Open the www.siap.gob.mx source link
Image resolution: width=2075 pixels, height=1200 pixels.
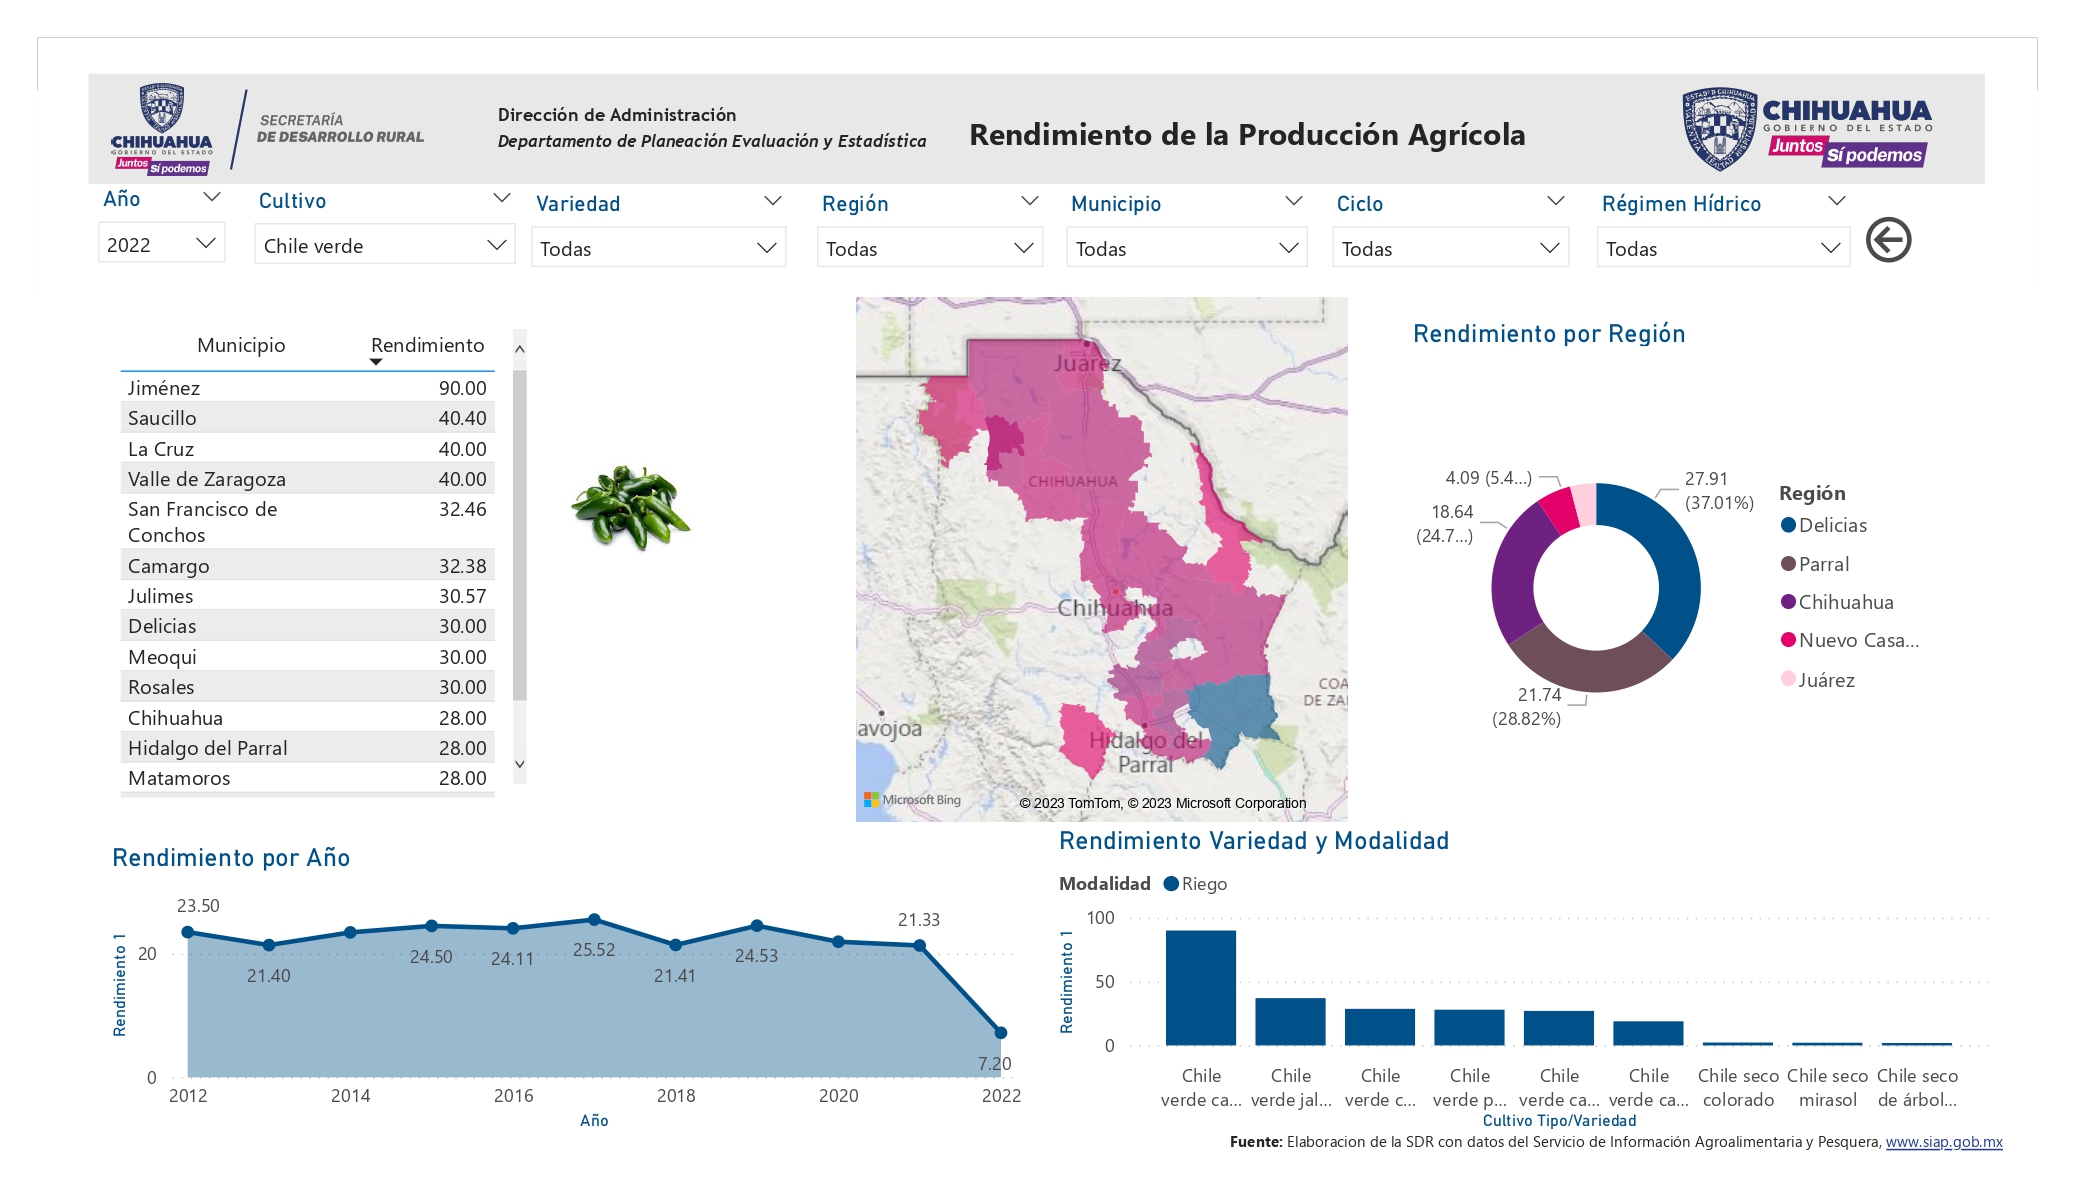click(1944, 1142)
